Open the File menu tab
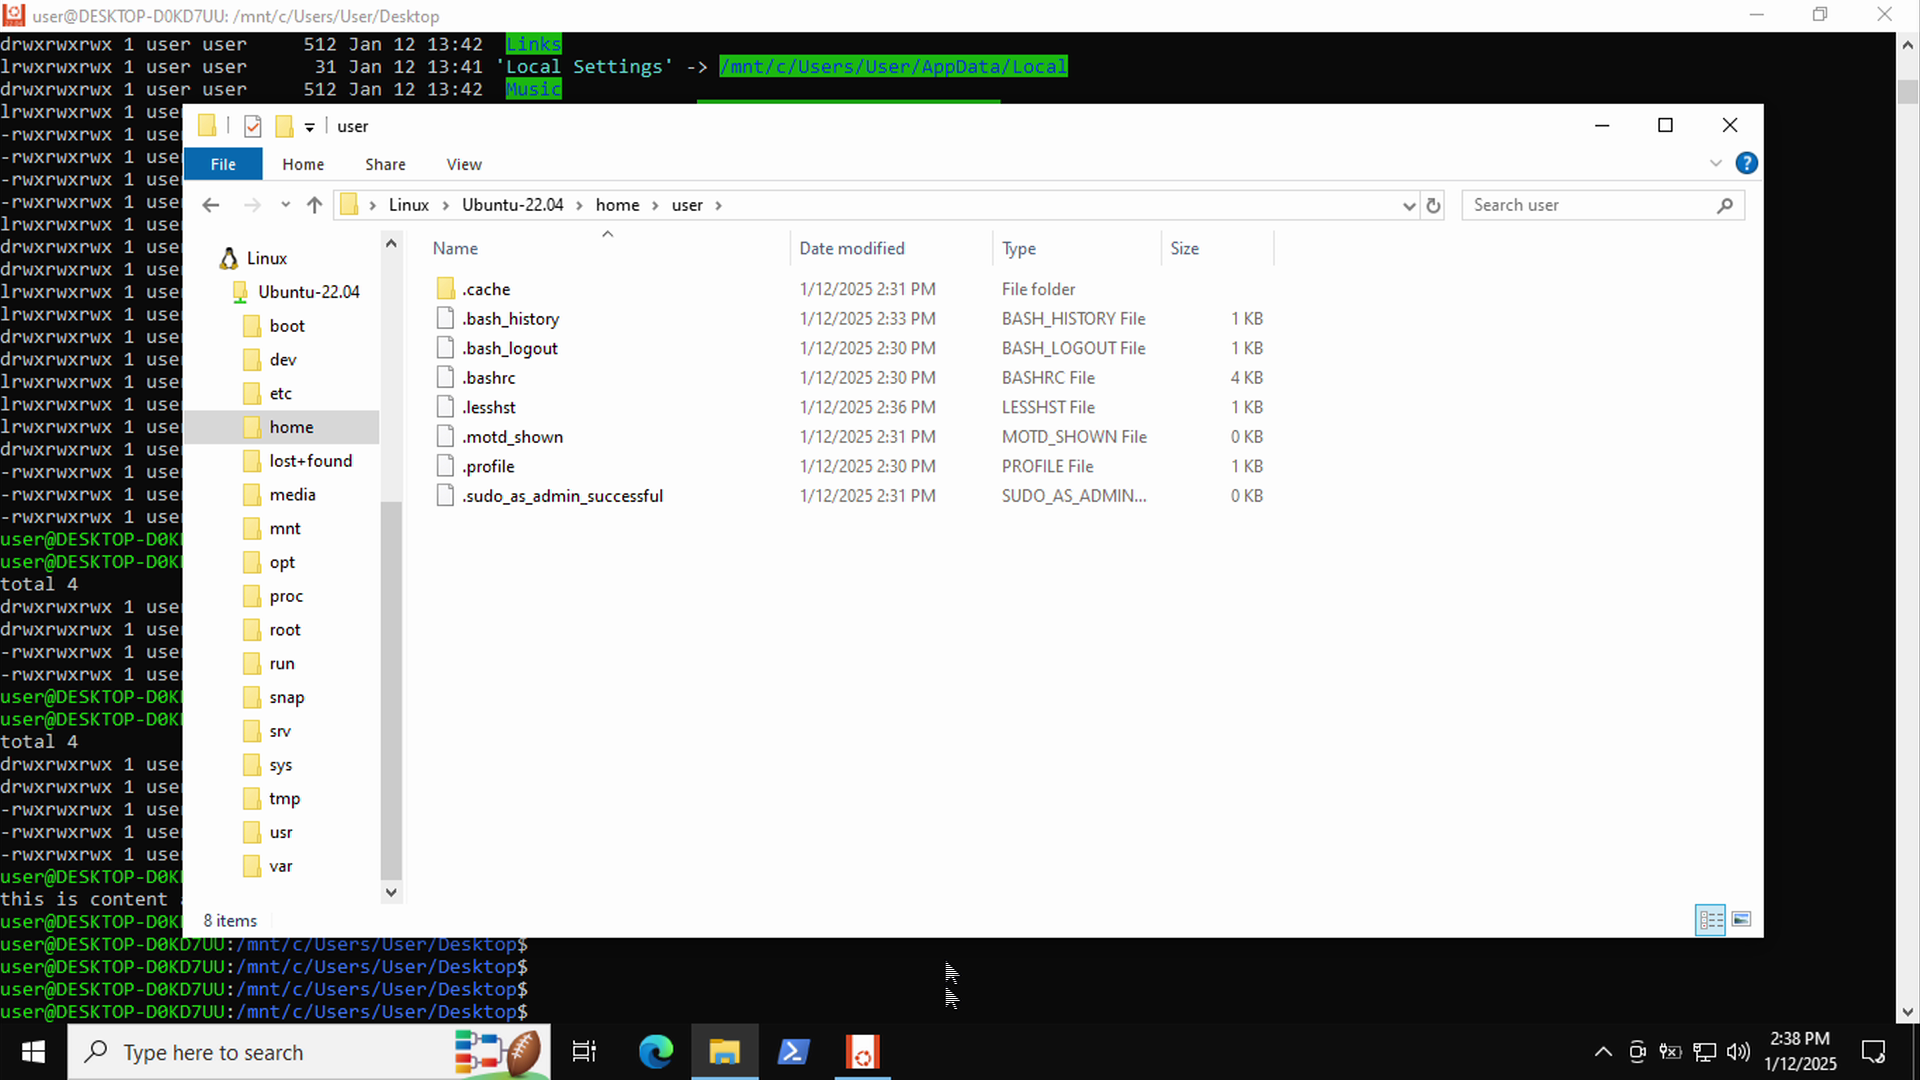This screenshot has width=1920, height=1080. pyautogui.click(x=223, y=164)
